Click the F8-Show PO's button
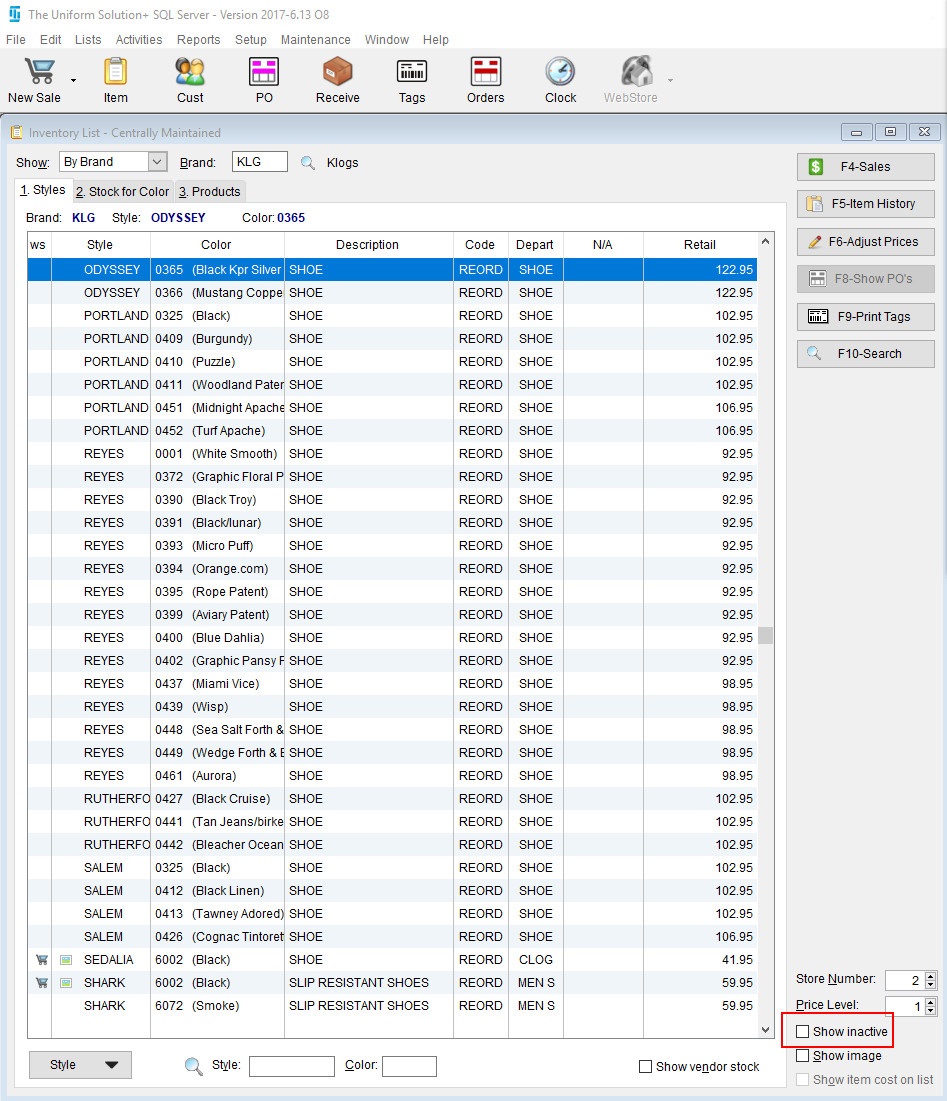The image size is (947, 1101). tap(865, 279)
